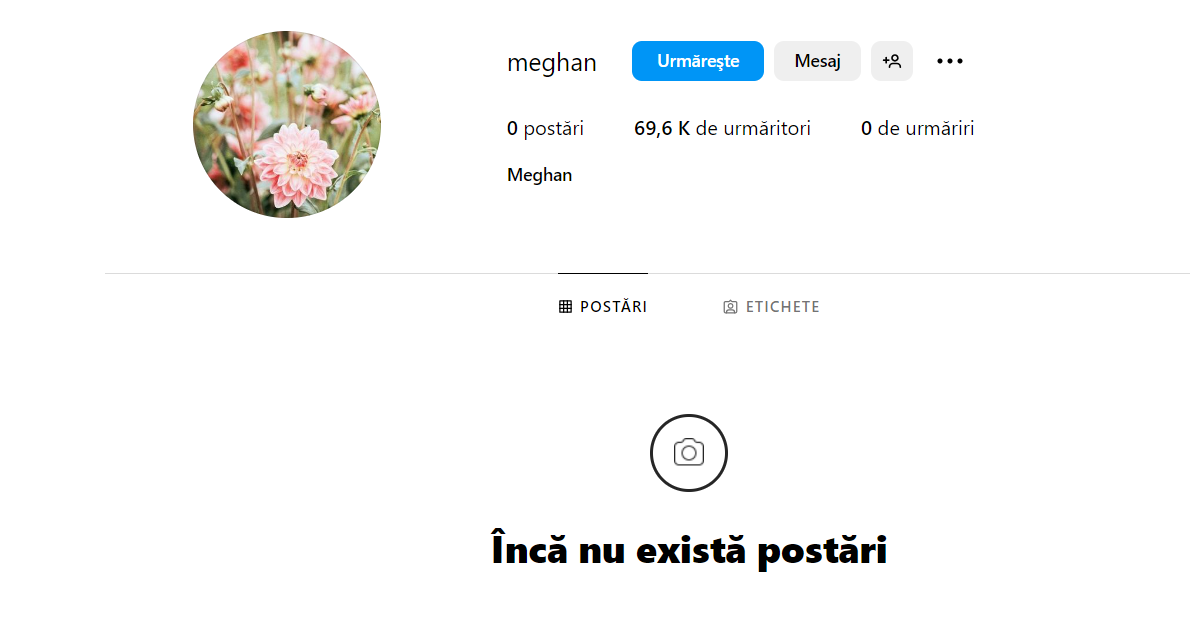Open the 0 de urmăriri list
Image resolution: width=1190 pixels, height=643 pixels.
[917, 129]
